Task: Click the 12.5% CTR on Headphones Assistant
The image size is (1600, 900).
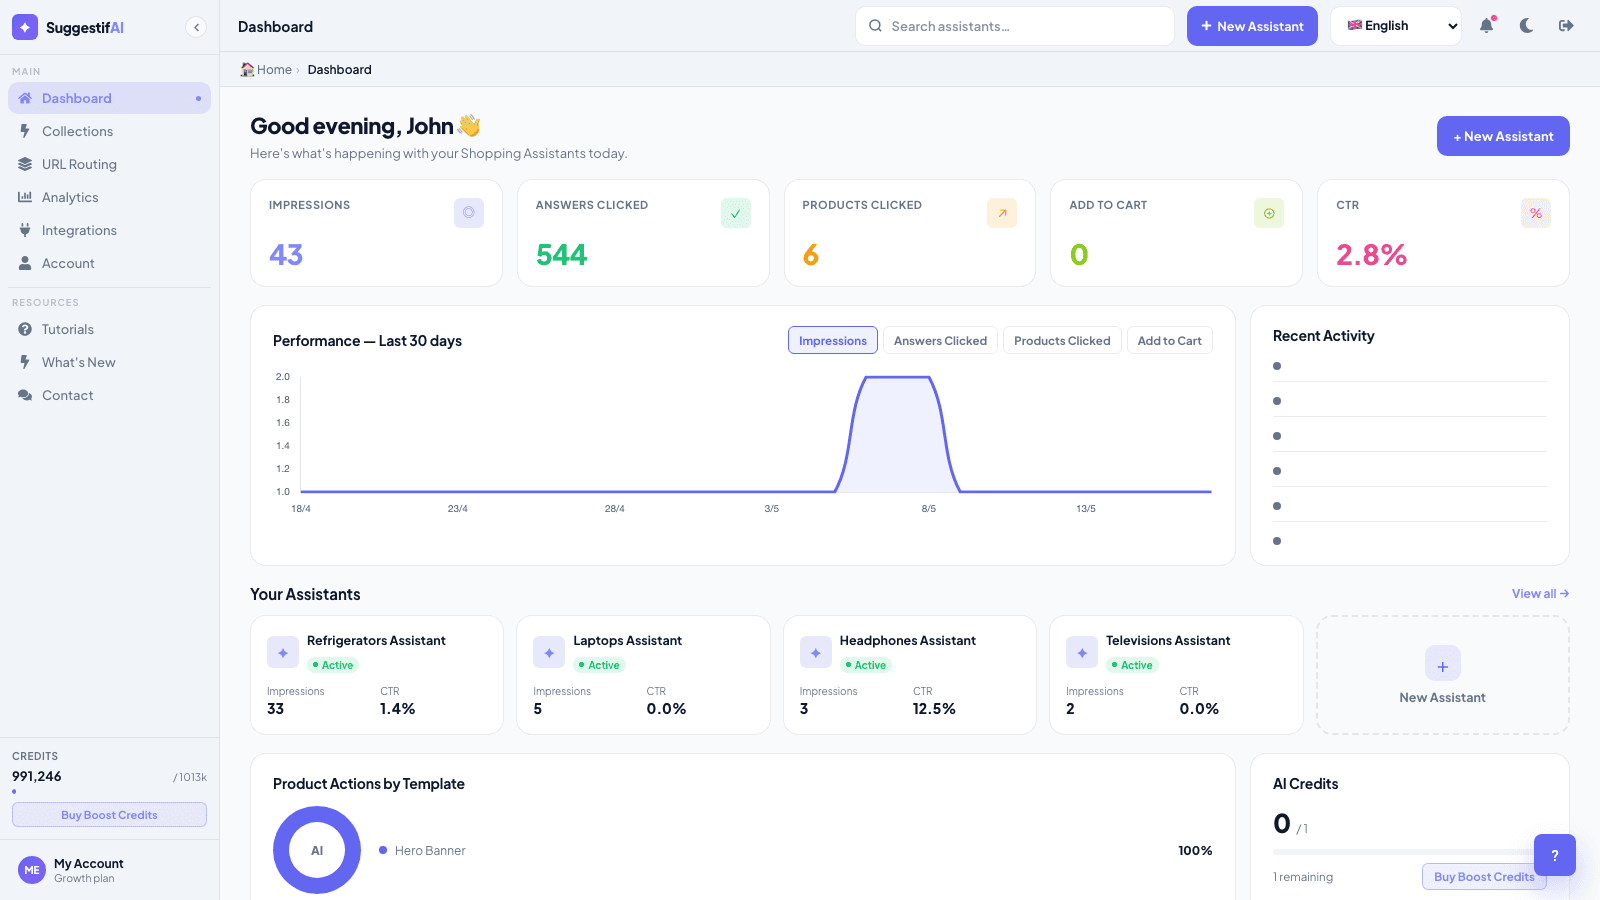Action: (x=934, y=708)
